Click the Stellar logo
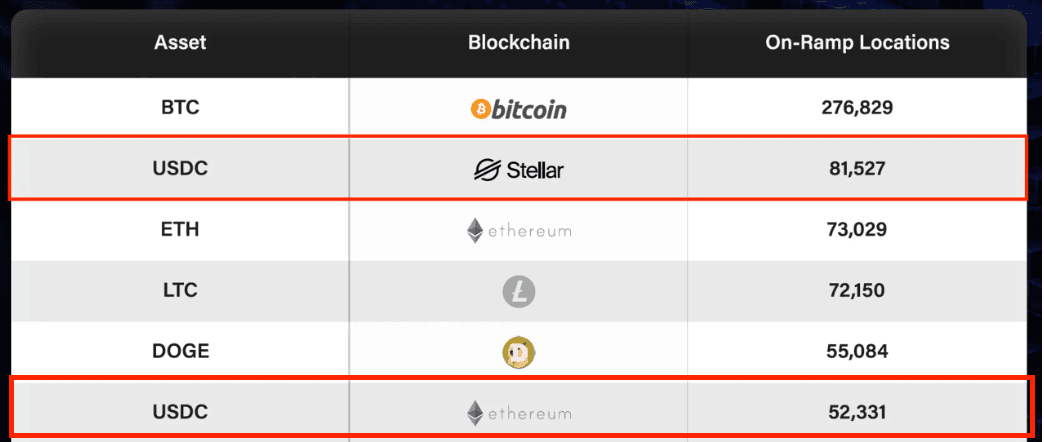Screen dimensions: 1044x442 [518, 170]
